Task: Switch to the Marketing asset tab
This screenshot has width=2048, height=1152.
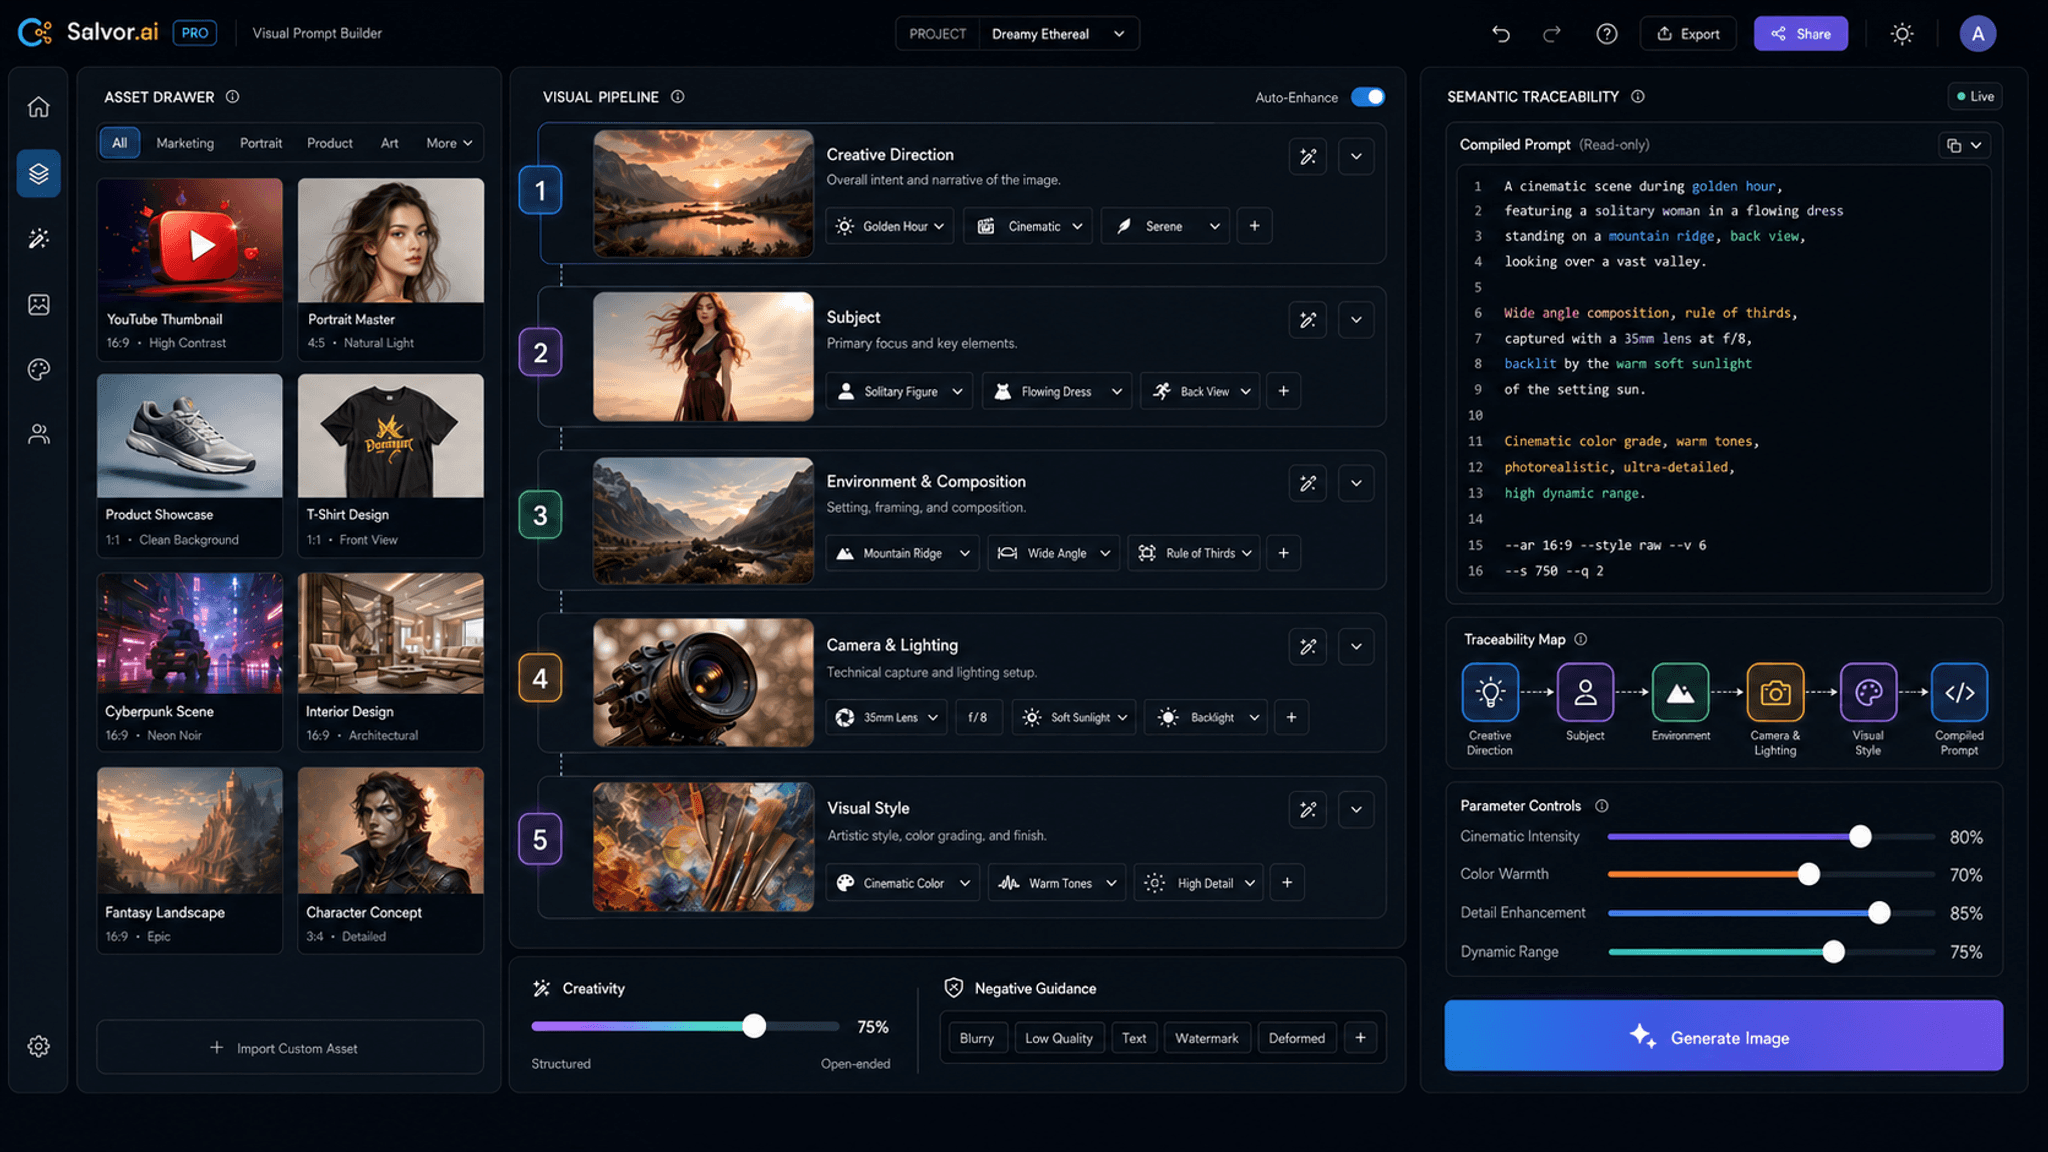Action: (185, 143)
